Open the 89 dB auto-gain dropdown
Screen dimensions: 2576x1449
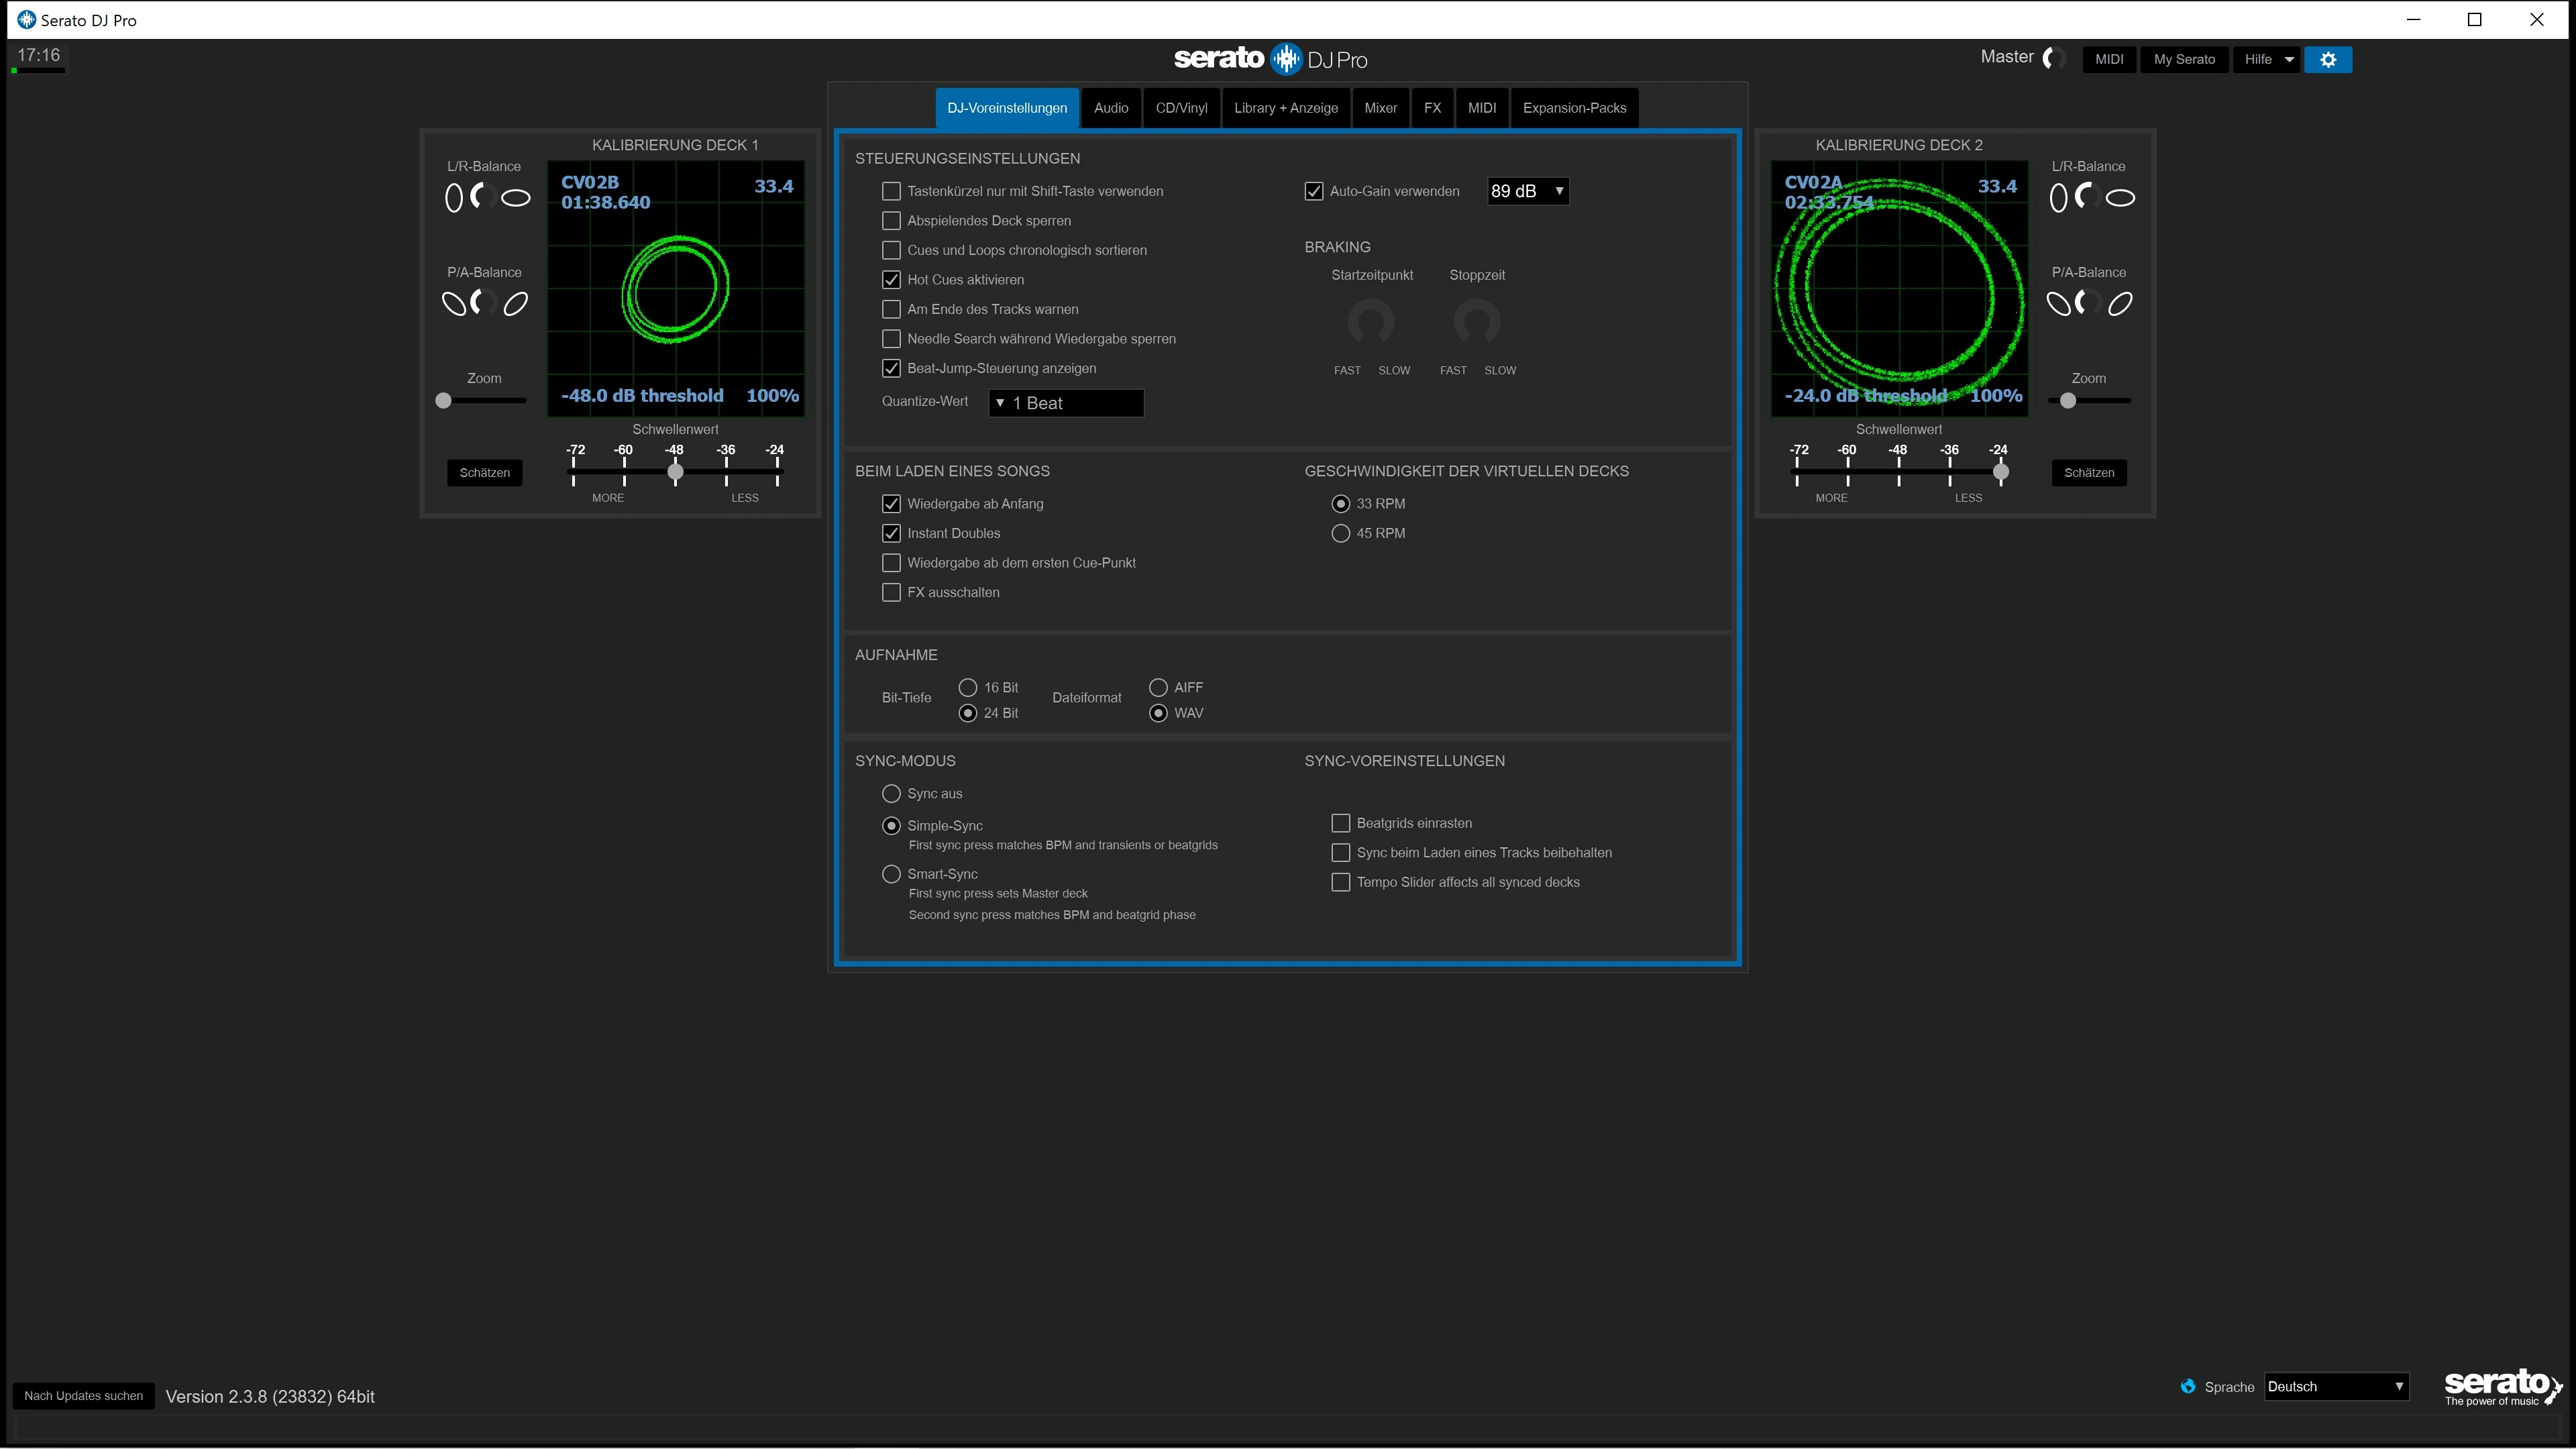pyautogui.click(x=1527, y=191)
